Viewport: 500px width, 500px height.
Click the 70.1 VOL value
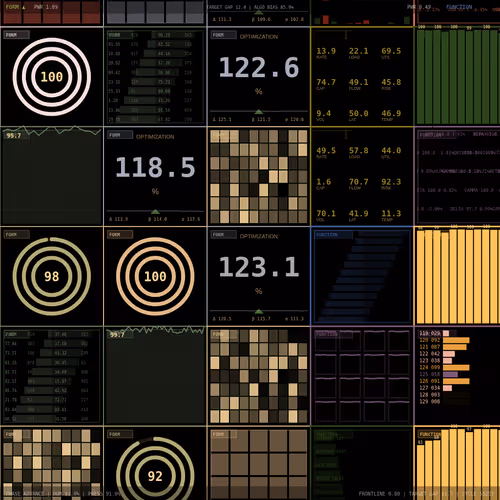[326, 213]
